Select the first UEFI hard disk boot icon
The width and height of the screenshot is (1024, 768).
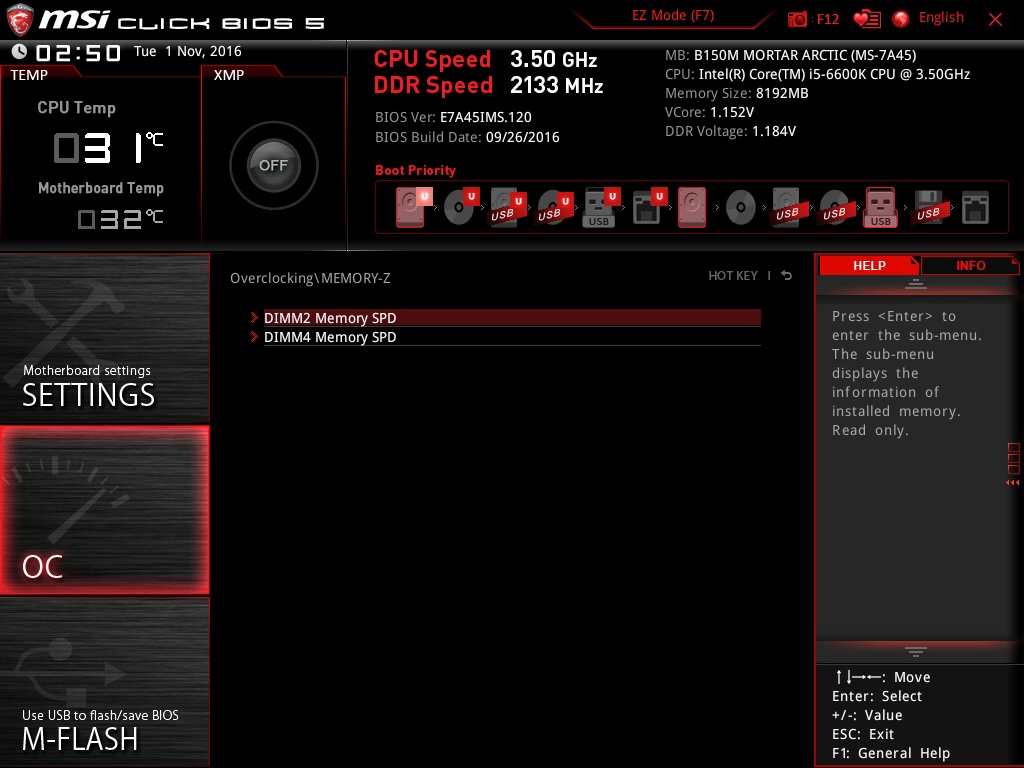point(413,207)
